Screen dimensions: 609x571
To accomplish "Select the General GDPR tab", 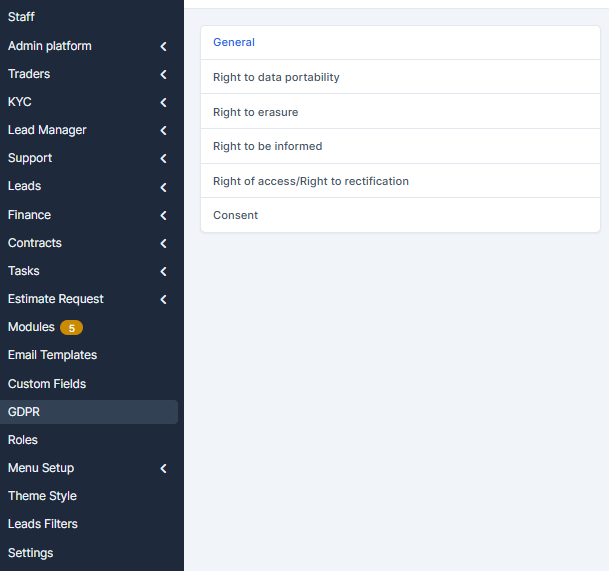I will pyautogui.click(x=234, y=42).
